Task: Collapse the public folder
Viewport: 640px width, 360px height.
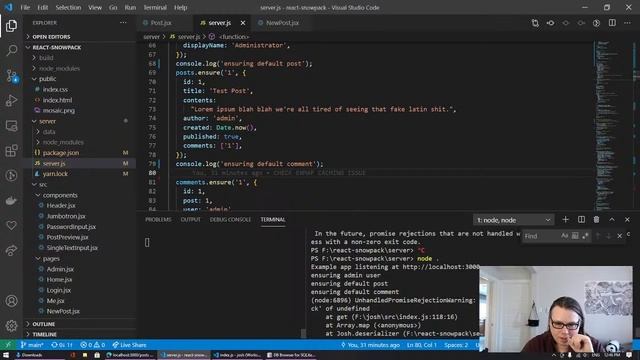Action: [80, 79]
